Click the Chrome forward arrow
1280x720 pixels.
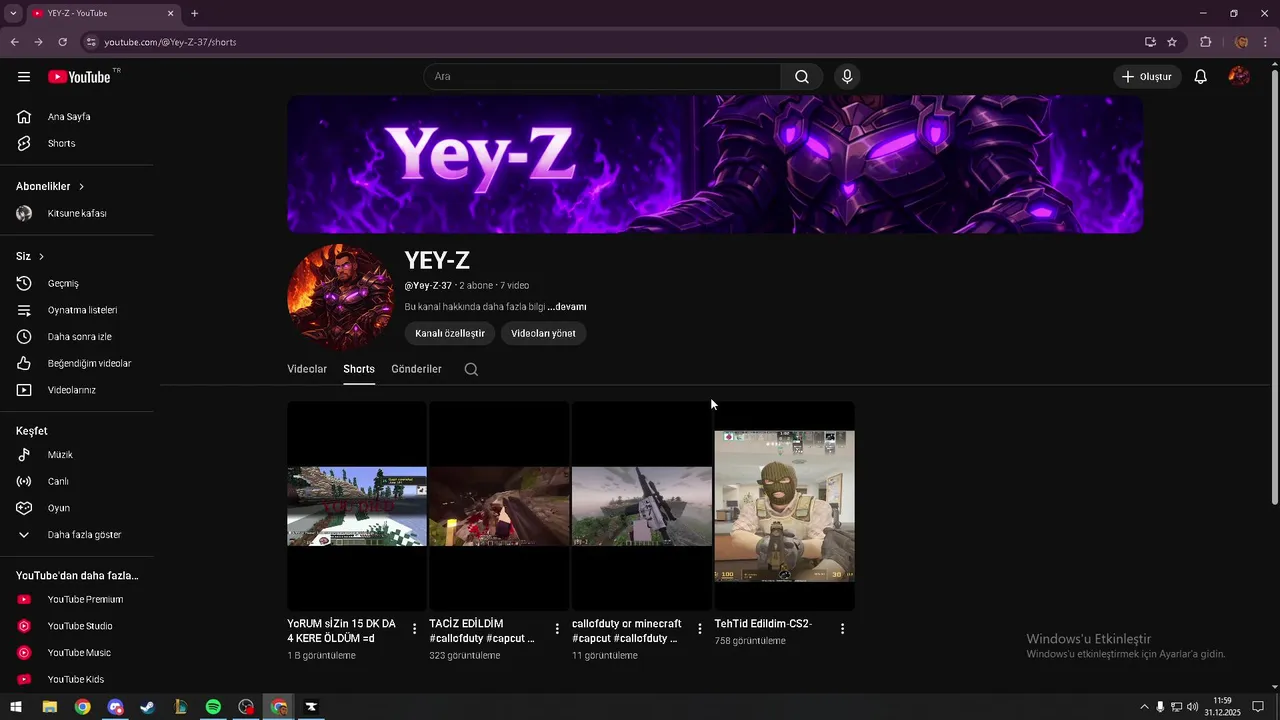(38, 42)
